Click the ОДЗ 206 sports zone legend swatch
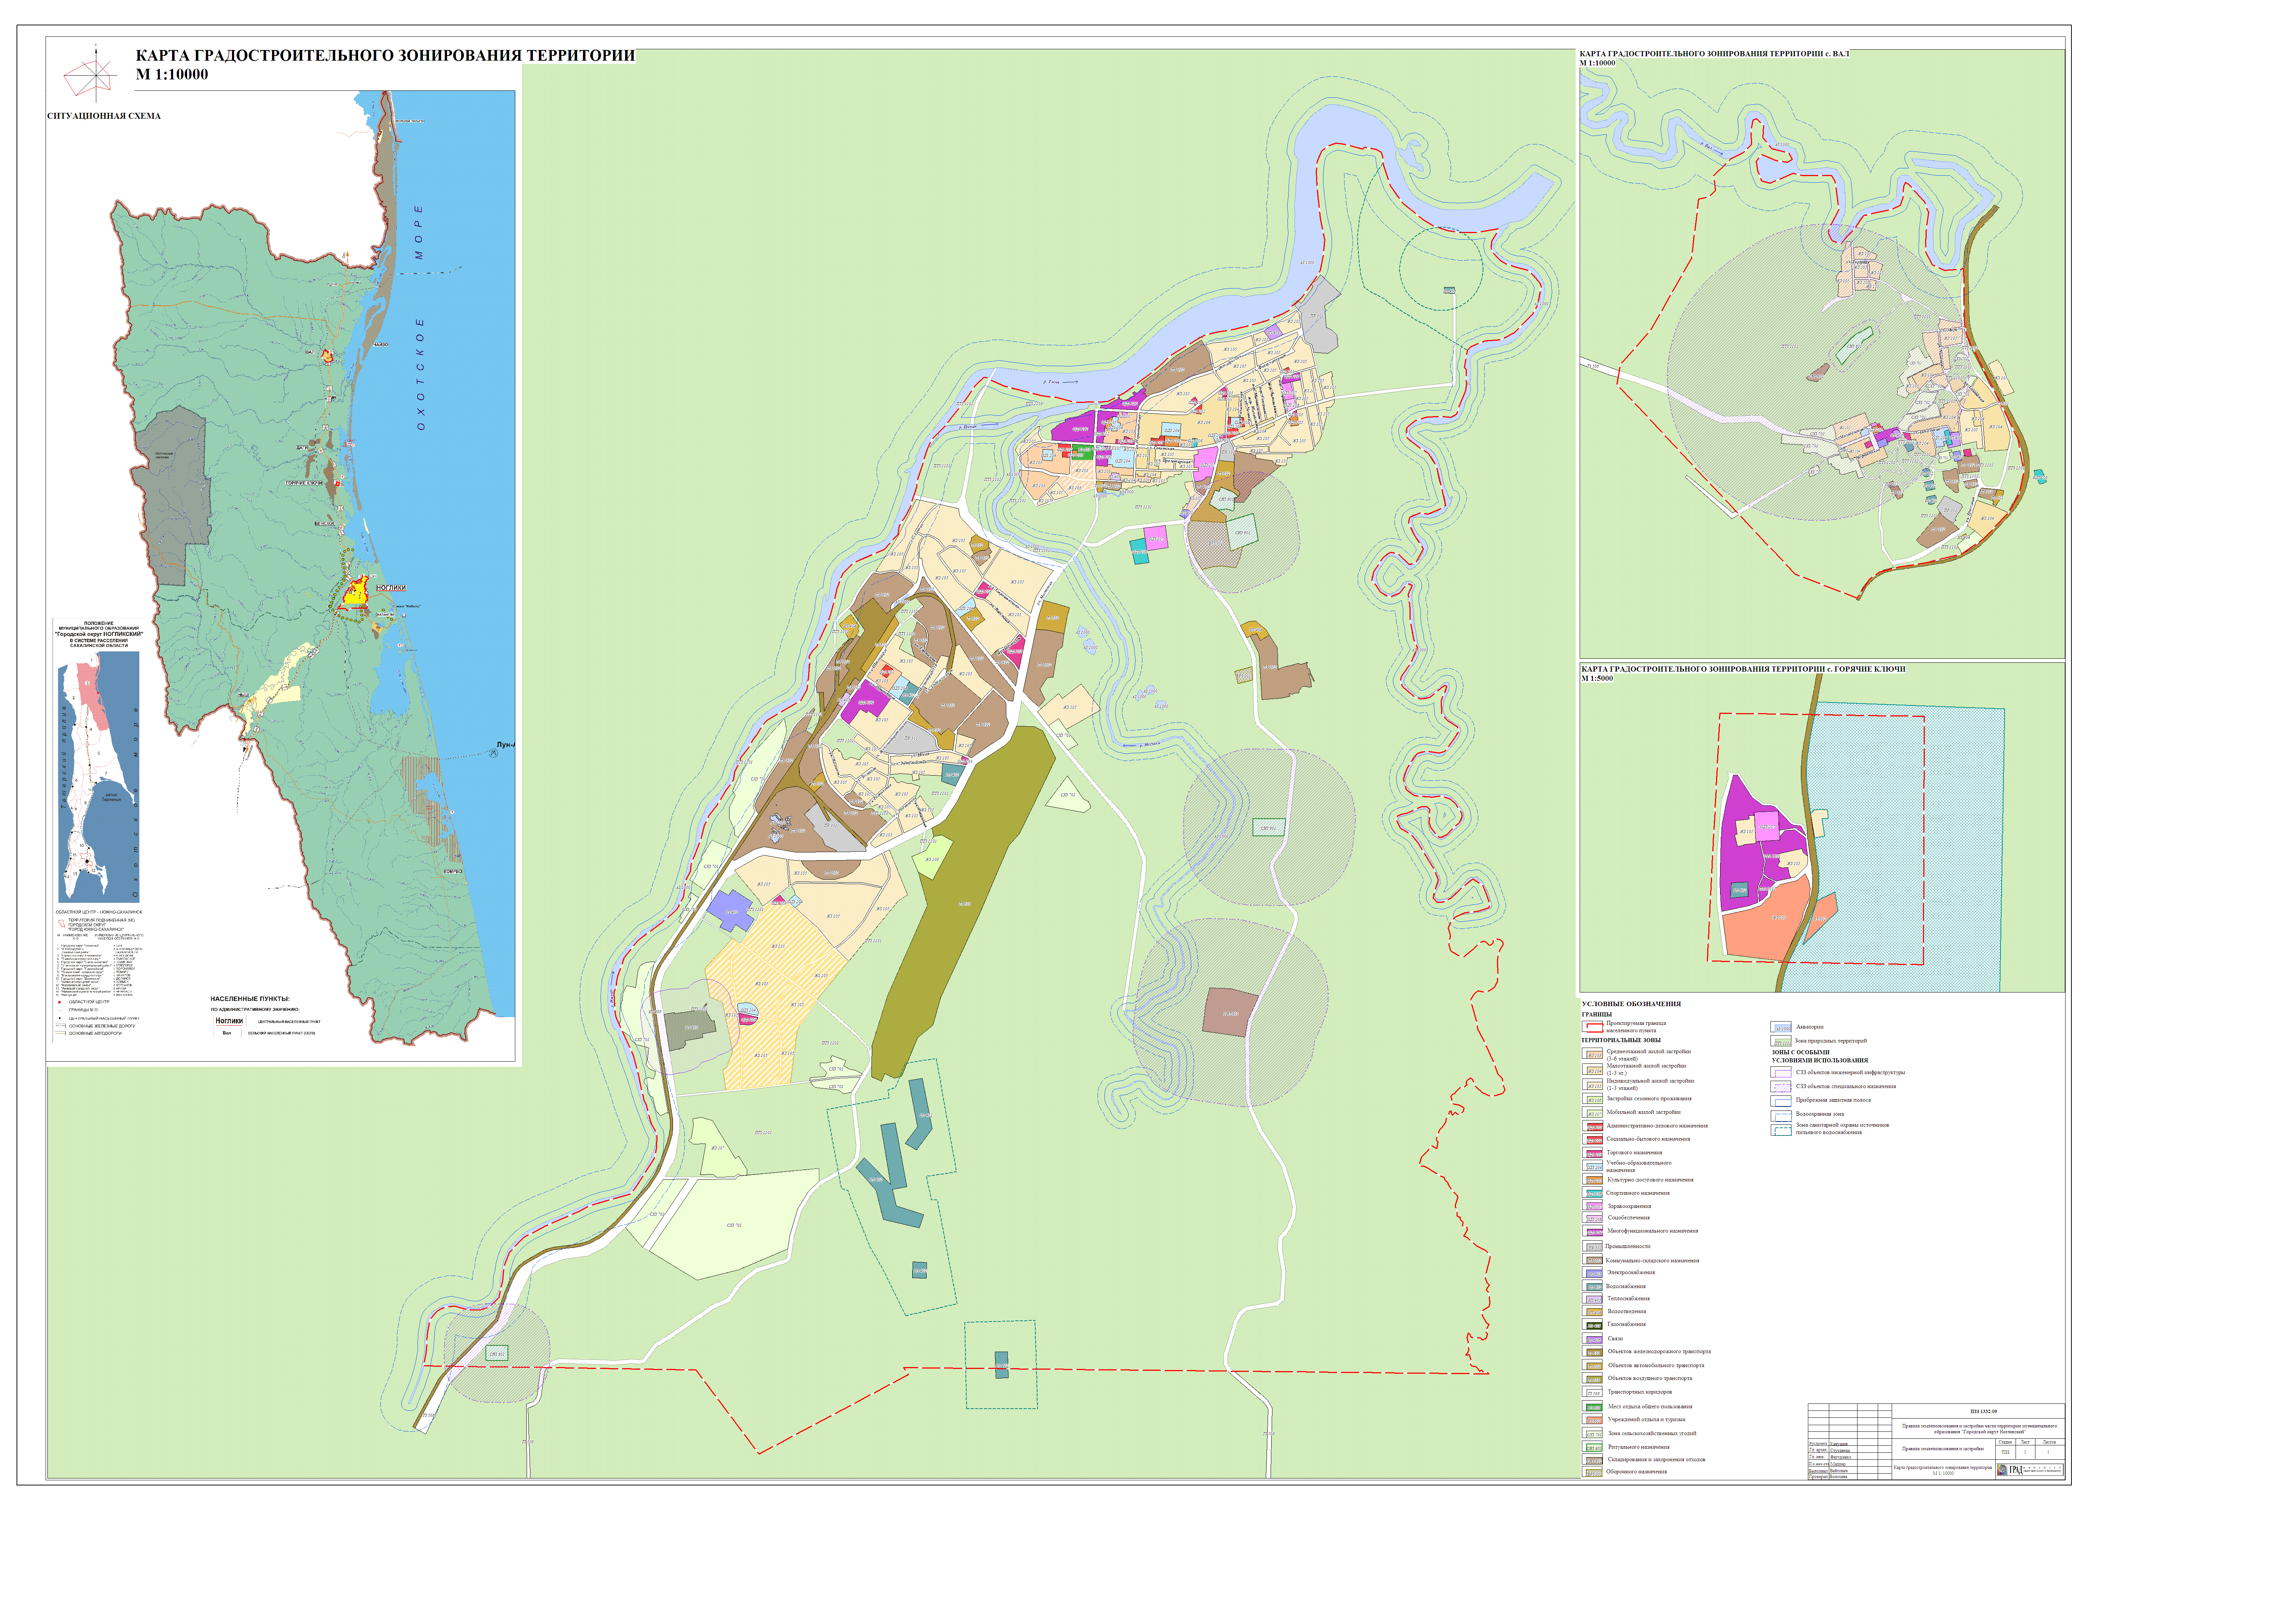The width and height of the screenshot is (2296, 1613). click(1593, 1192)
